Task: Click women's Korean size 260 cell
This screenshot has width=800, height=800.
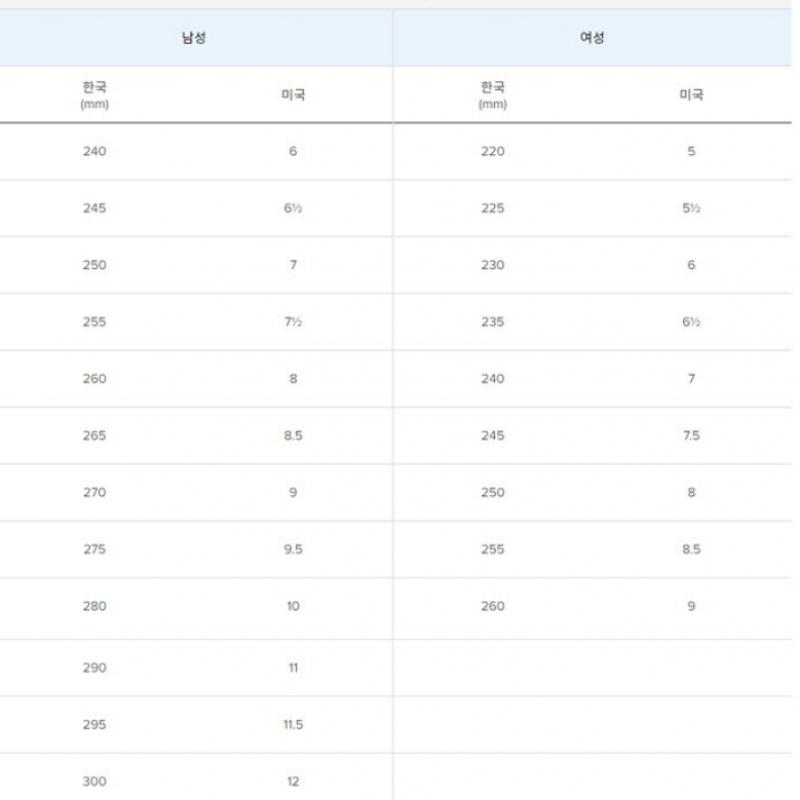Action: [x=493, y=606]
